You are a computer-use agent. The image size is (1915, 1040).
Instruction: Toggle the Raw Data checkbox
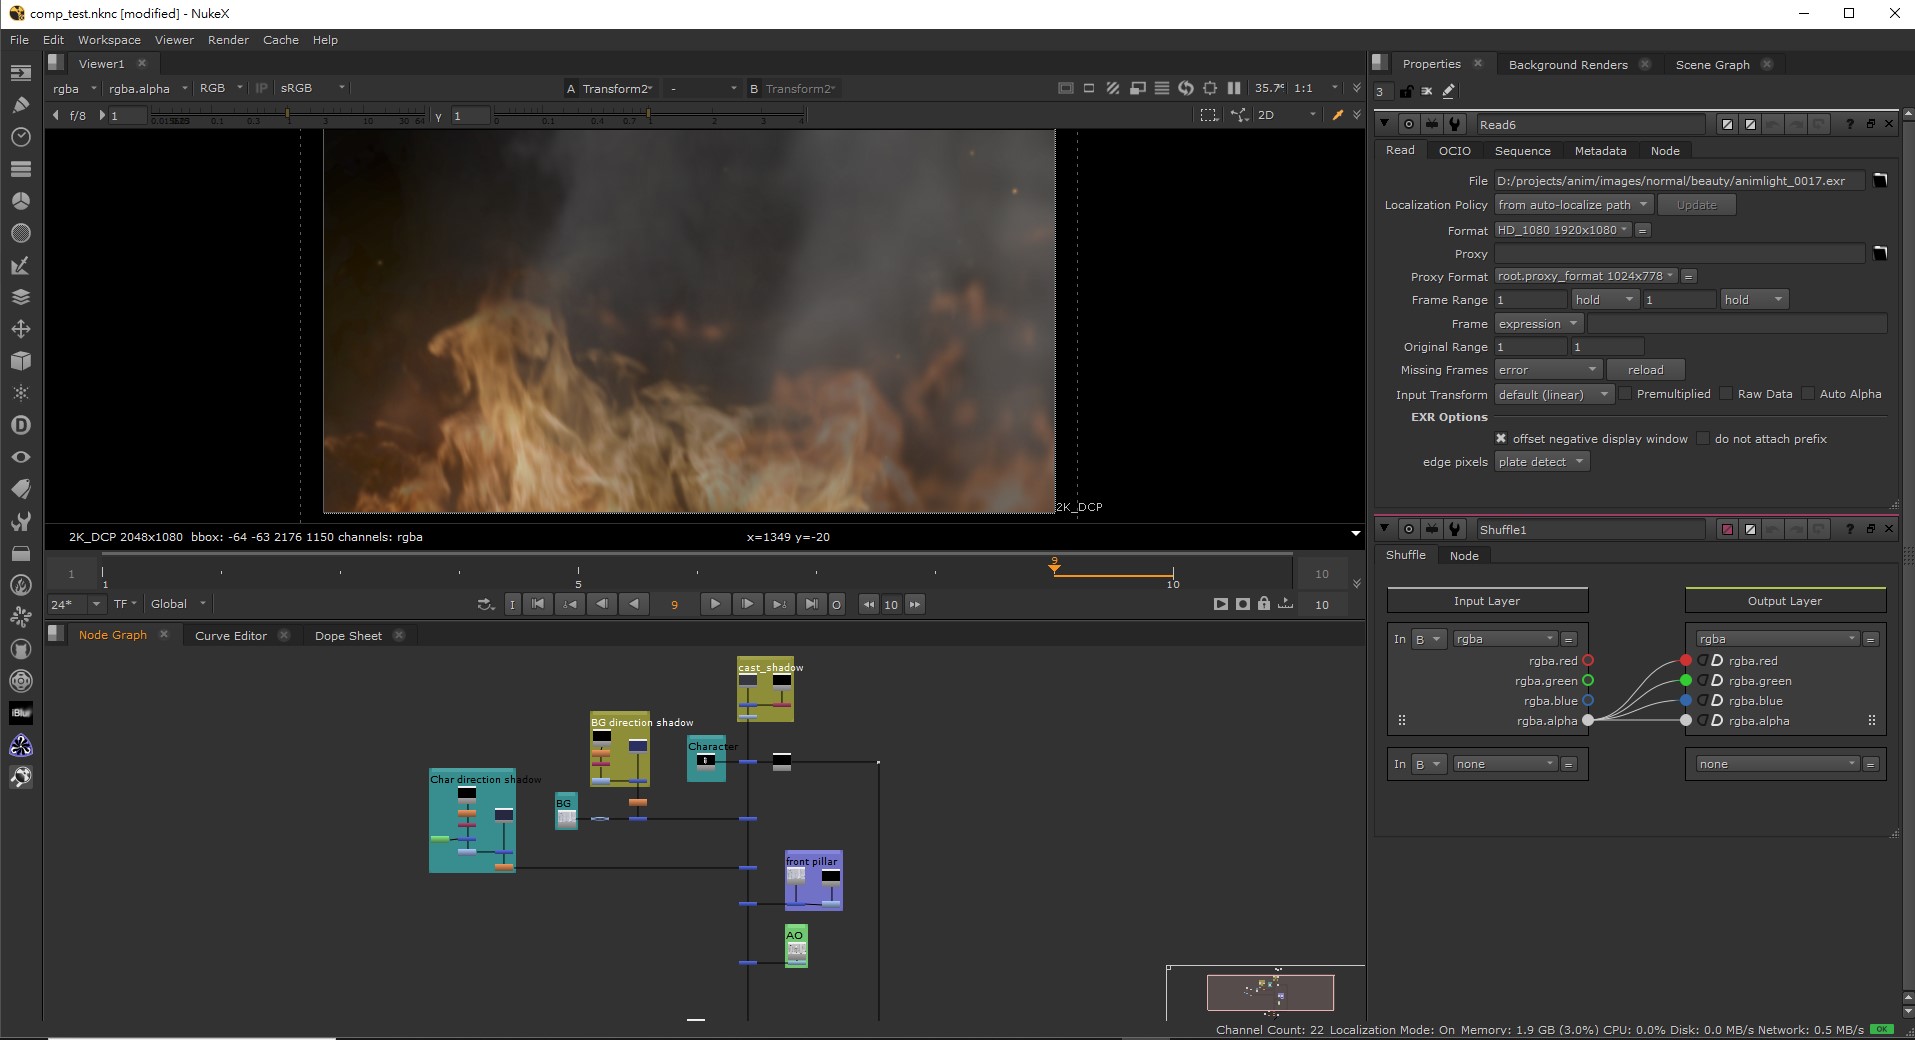click(1727, 394)
